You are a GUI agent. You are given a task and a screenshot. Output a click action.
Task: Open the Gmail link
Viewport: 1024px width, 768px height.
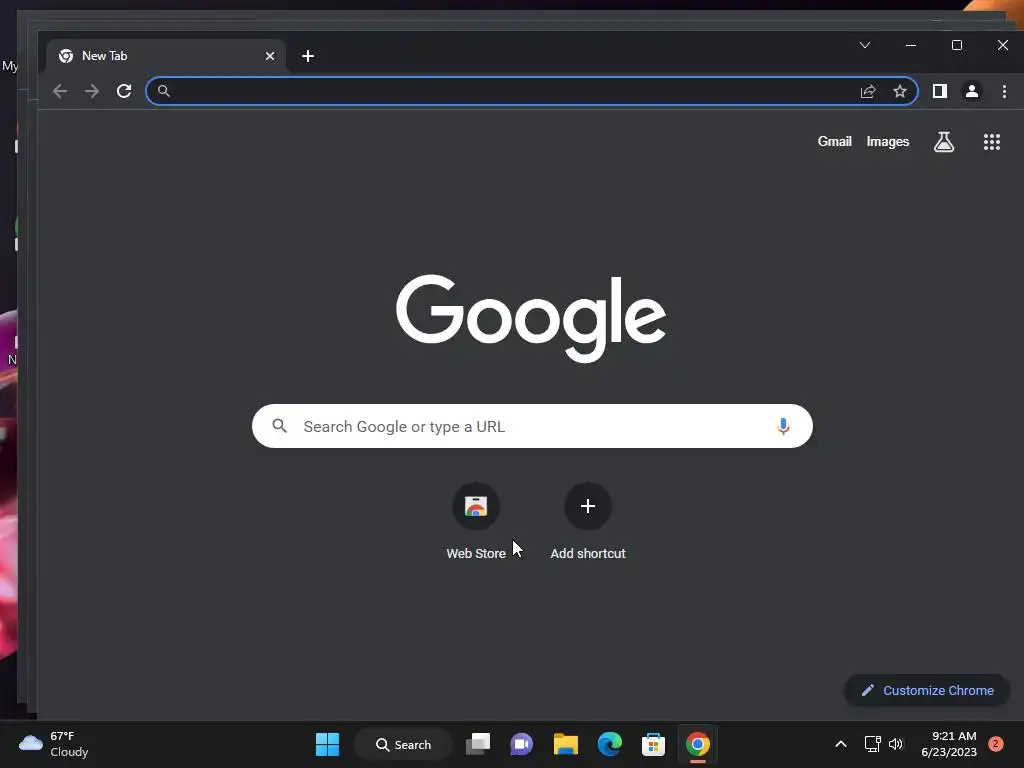835,142
